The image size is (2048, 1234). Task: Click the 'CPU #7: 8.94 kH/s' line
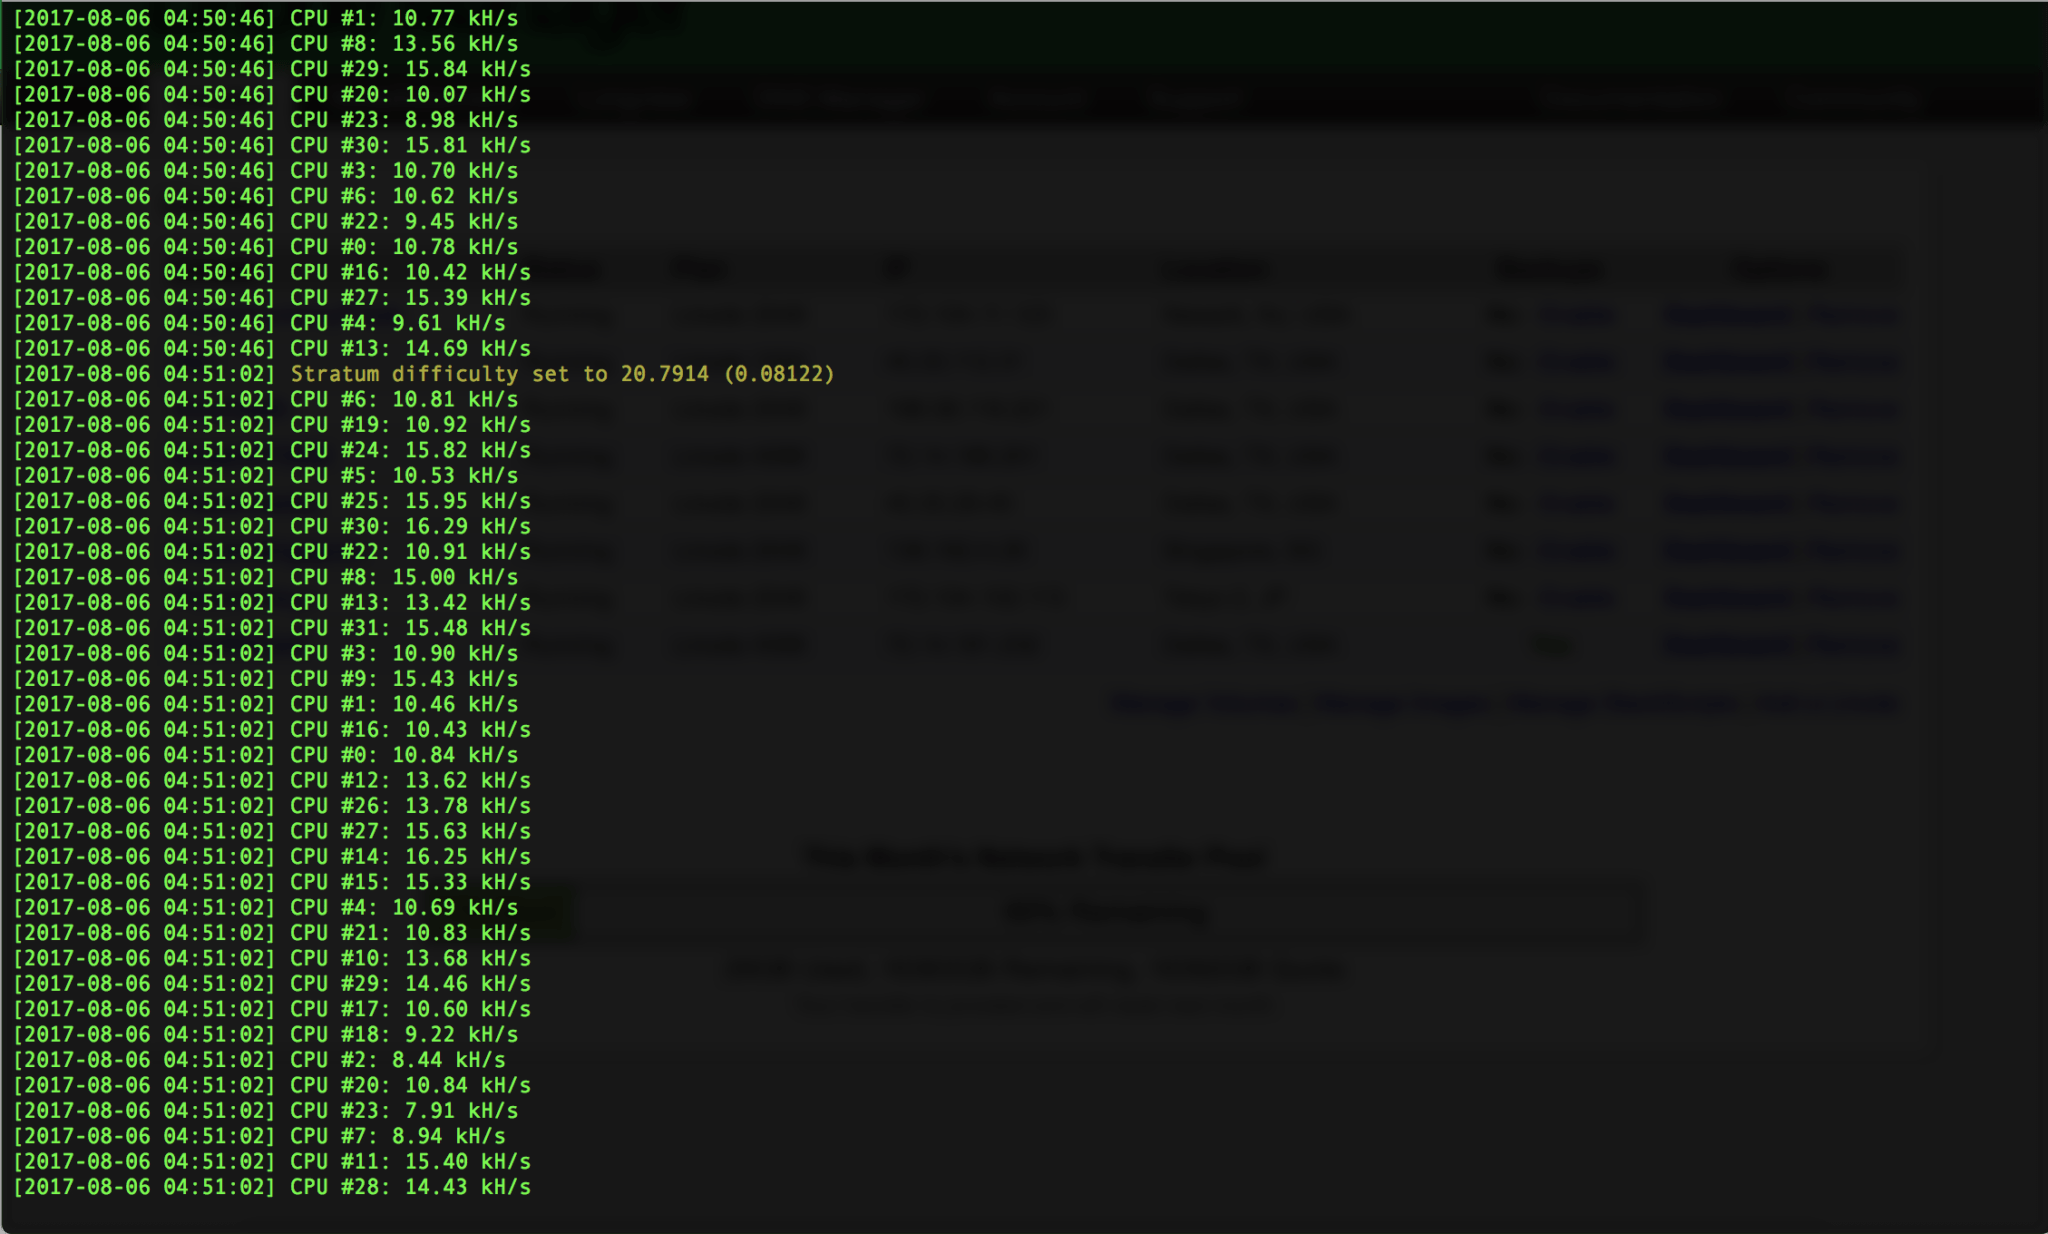point(259,1136)
